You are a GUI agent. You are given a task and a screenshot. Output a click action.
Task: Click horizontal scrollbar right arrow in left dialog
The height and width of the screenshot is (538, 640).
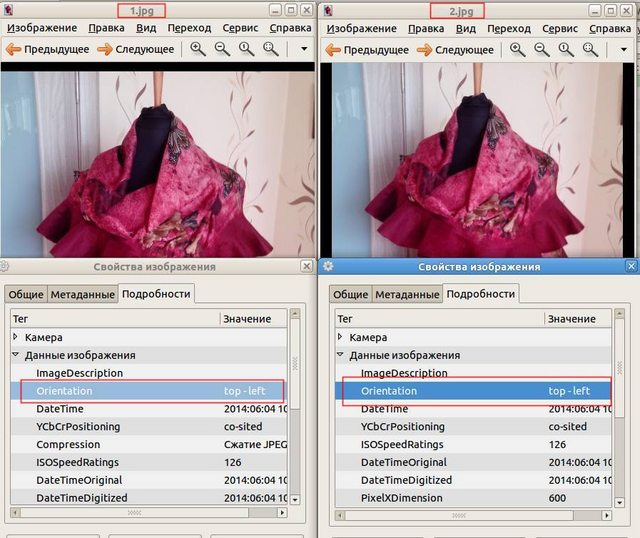282,512
